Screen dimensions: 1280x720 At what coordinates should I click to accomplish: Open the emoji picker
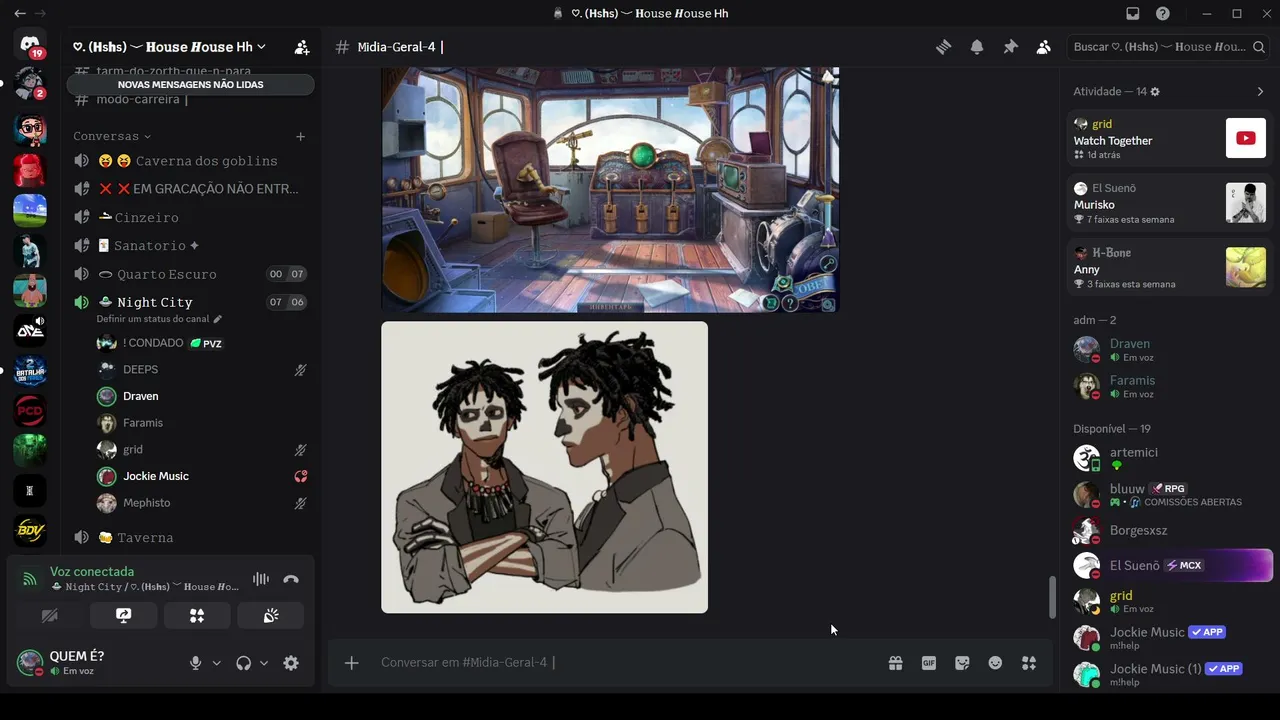pyautogui.click(x=995, y=663)
